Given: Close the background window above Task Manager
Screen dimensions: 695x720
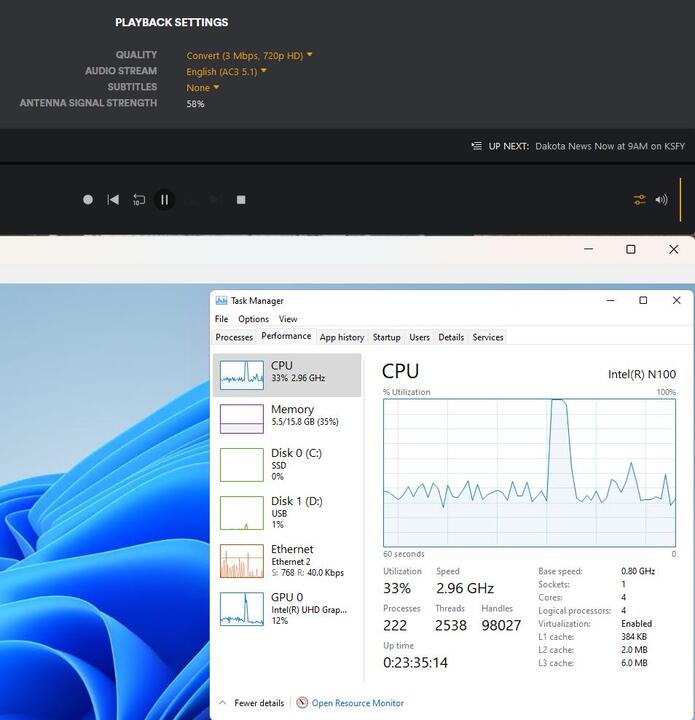Looking at the screenshot, I should coord(673,249).
